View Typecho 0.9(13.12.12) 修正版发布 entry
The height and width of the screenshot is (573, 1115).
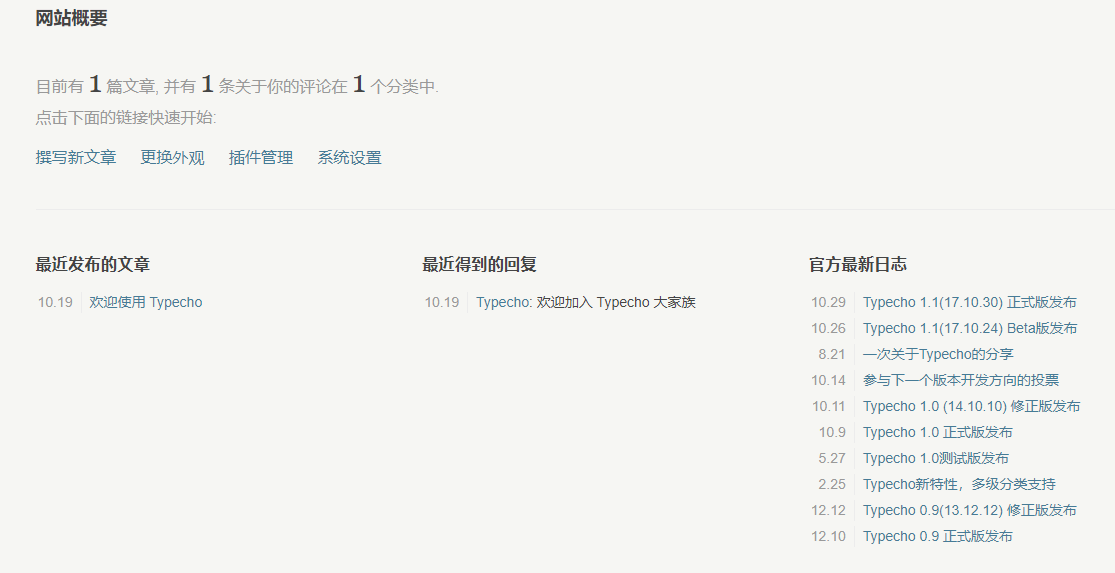point(969,511)
